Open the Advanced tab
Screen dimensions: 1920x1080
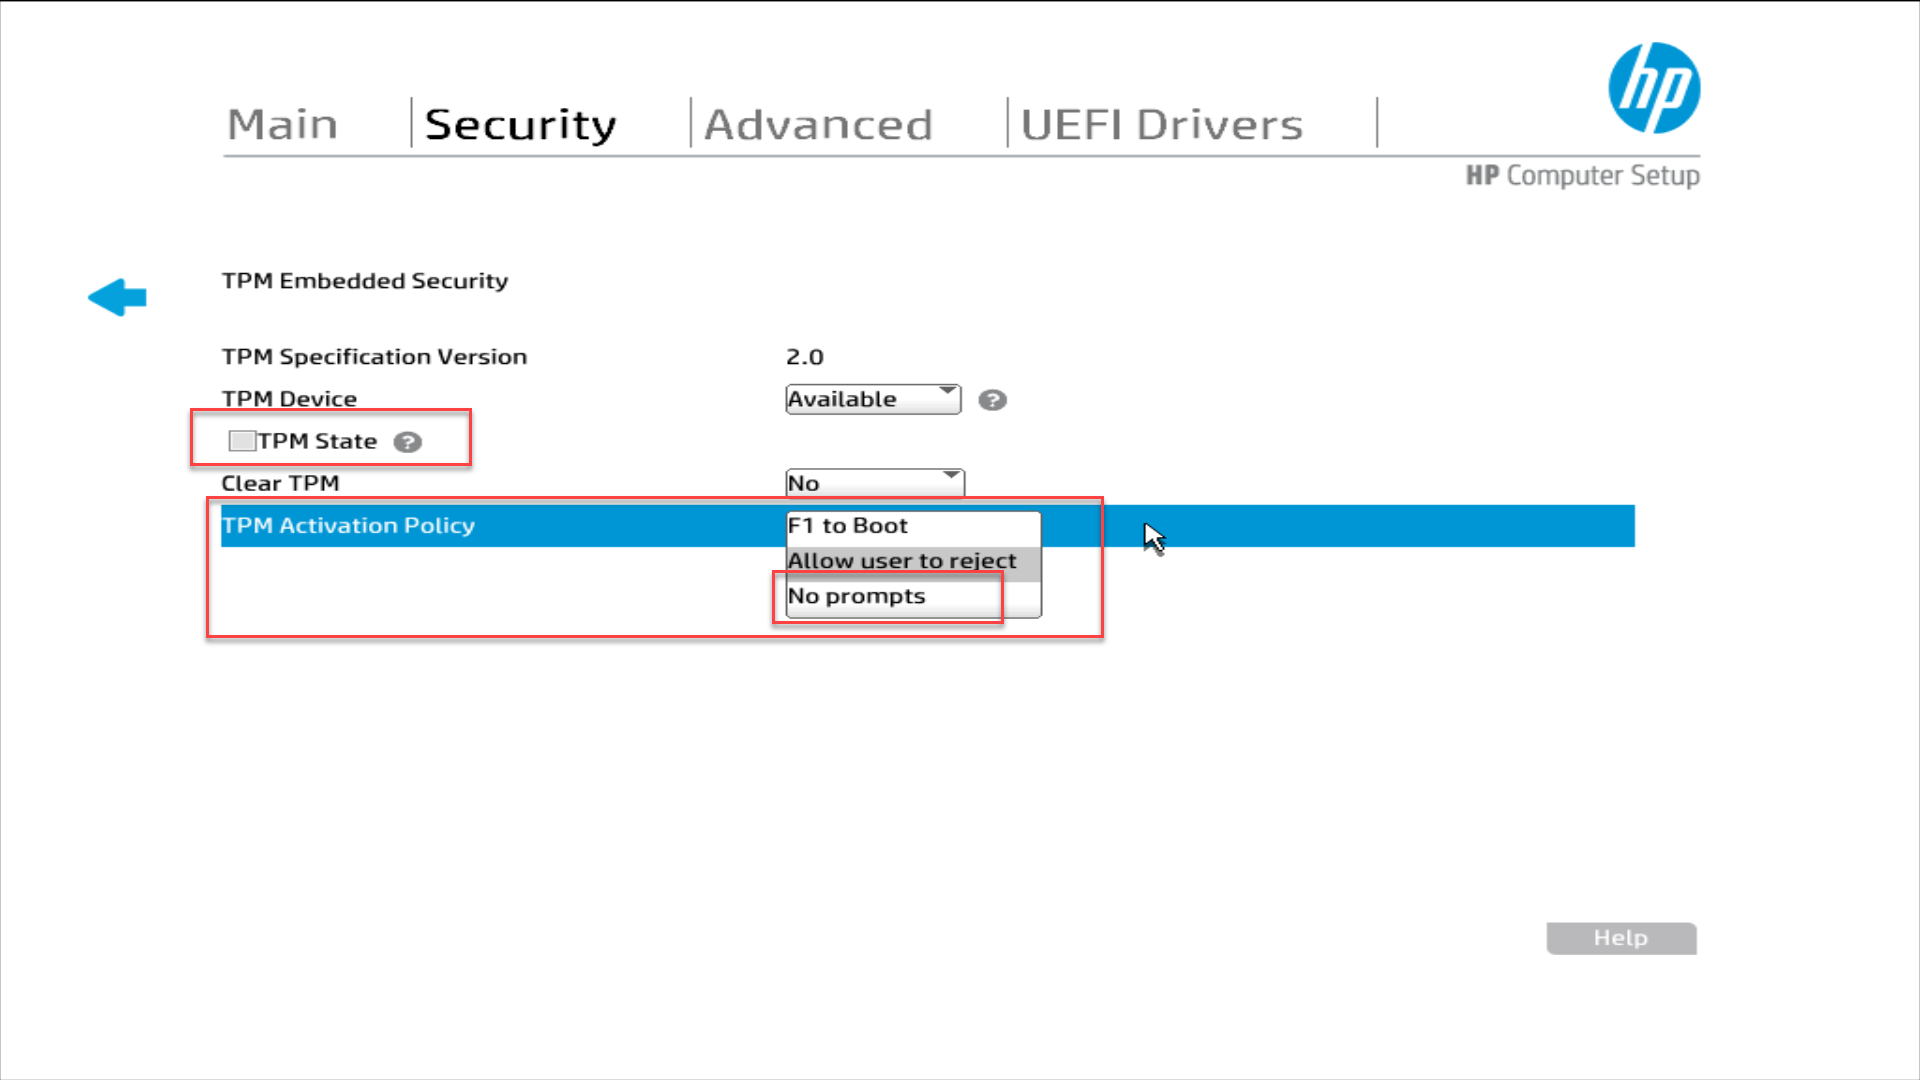tap(818, 125)
